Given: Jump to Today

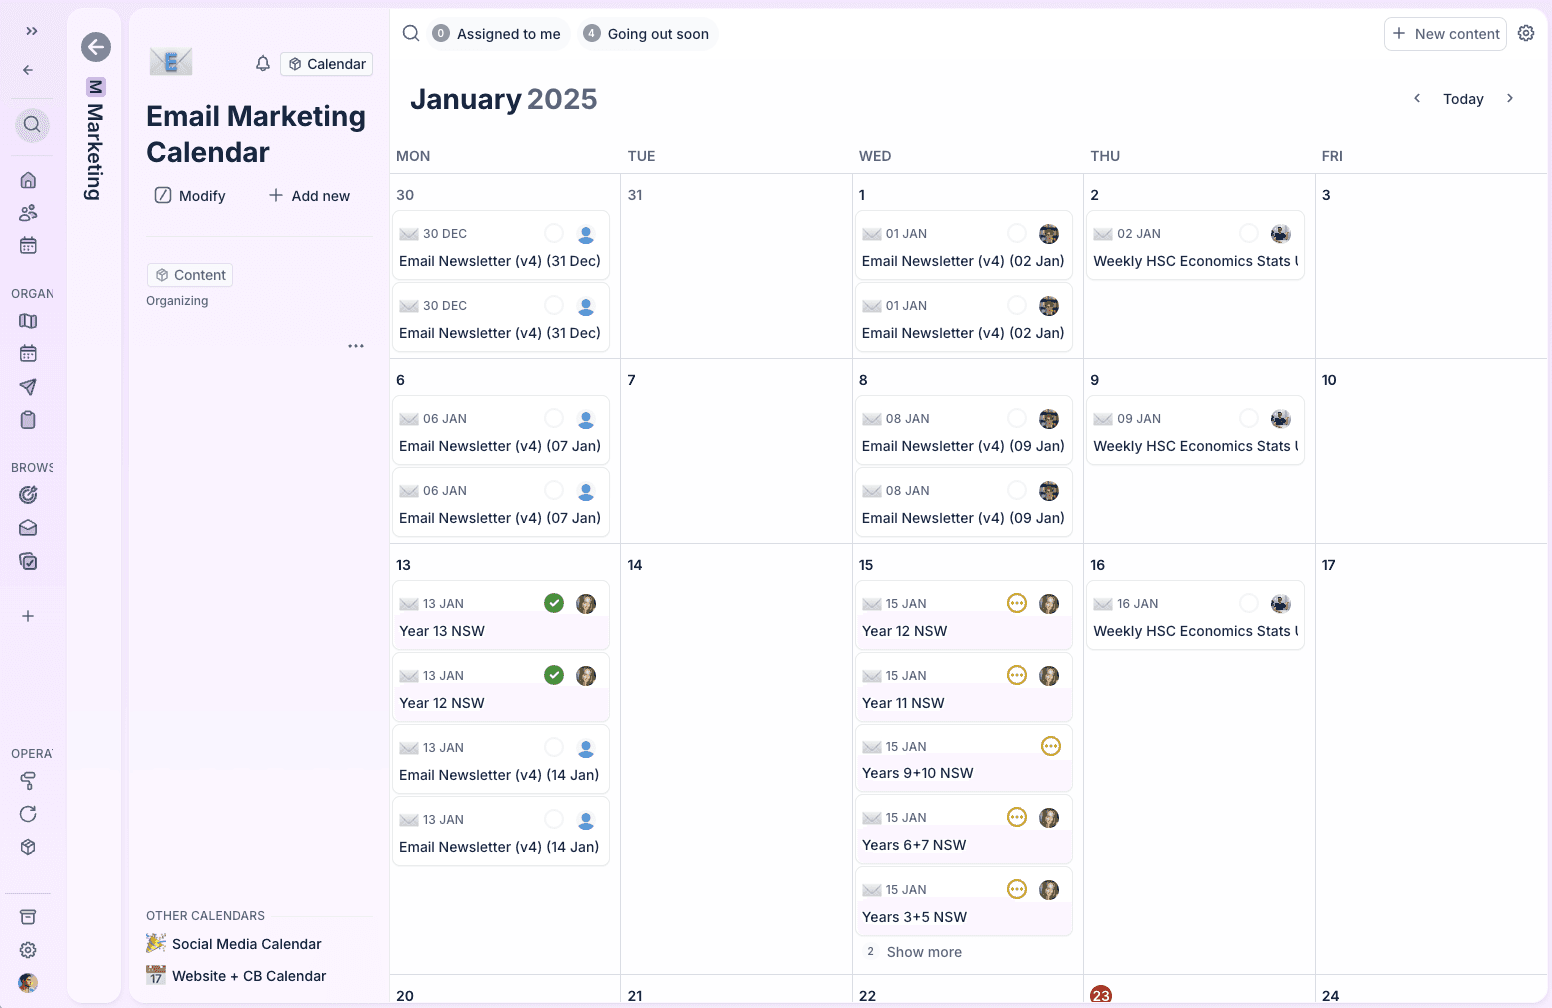Looking at the screenshot, I should (1463, 99).
